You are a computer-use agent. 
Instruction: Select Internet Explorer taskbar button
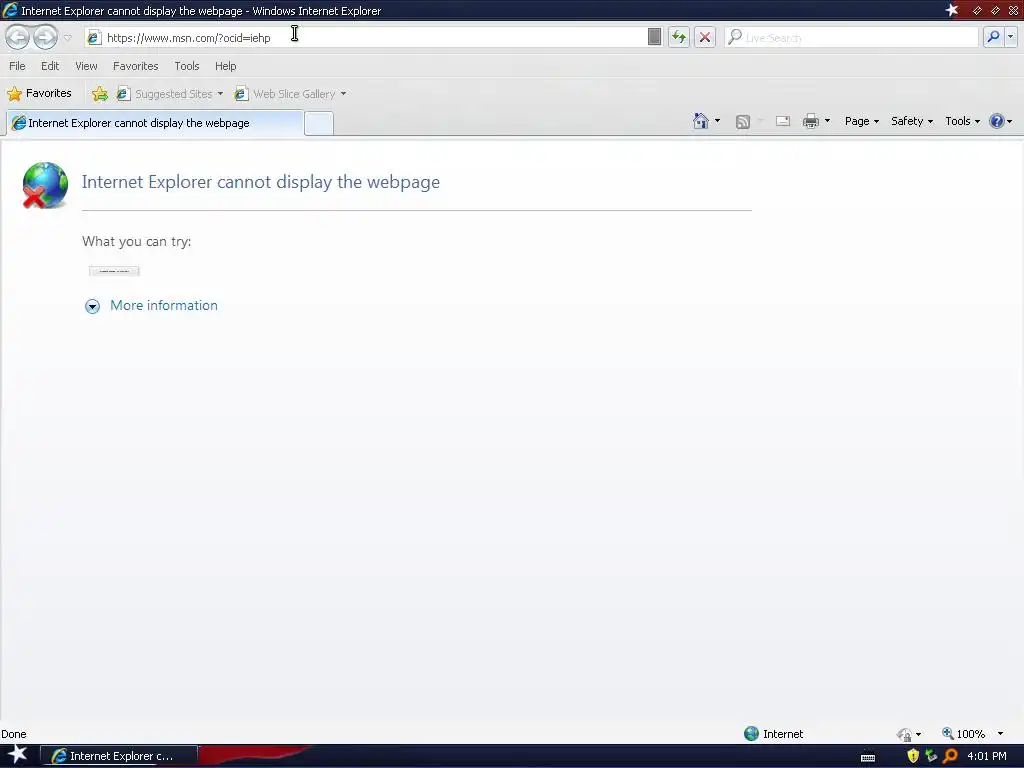[x=119, y=756]
